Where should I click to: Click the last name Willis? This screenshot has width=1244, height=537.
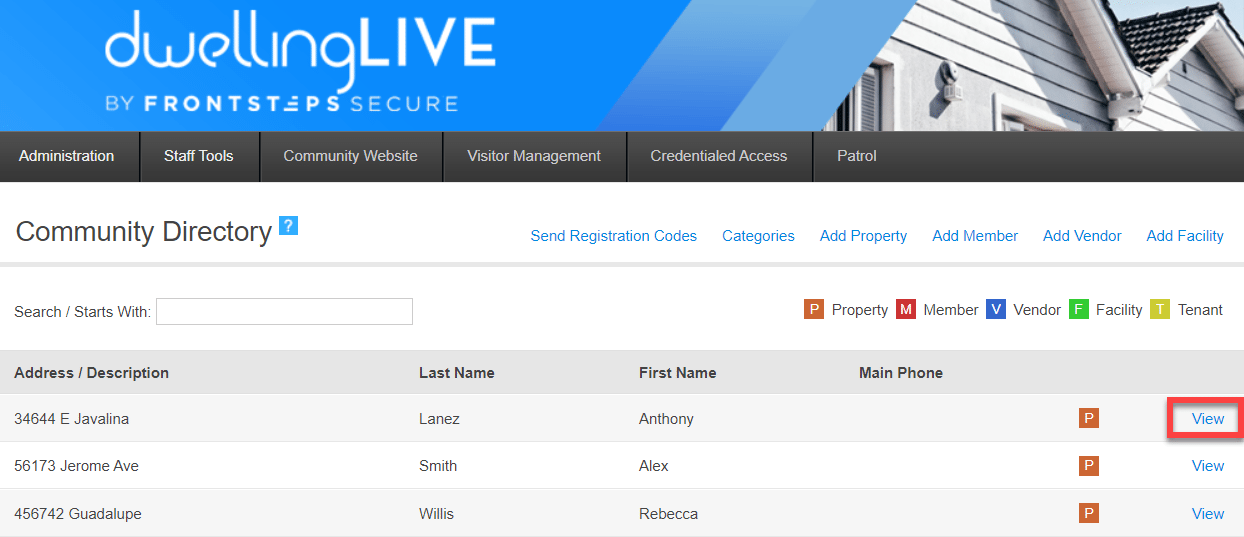(436, 514)
